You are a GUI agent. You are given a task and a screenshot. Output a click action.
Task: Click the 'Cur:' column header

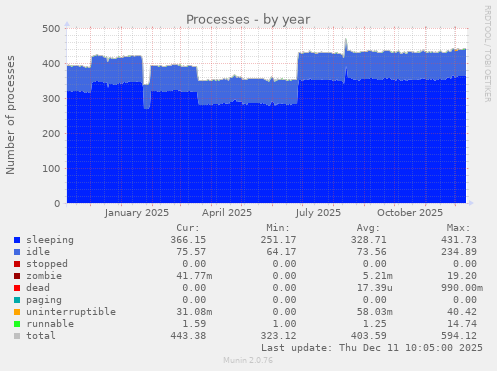point(188,228)
